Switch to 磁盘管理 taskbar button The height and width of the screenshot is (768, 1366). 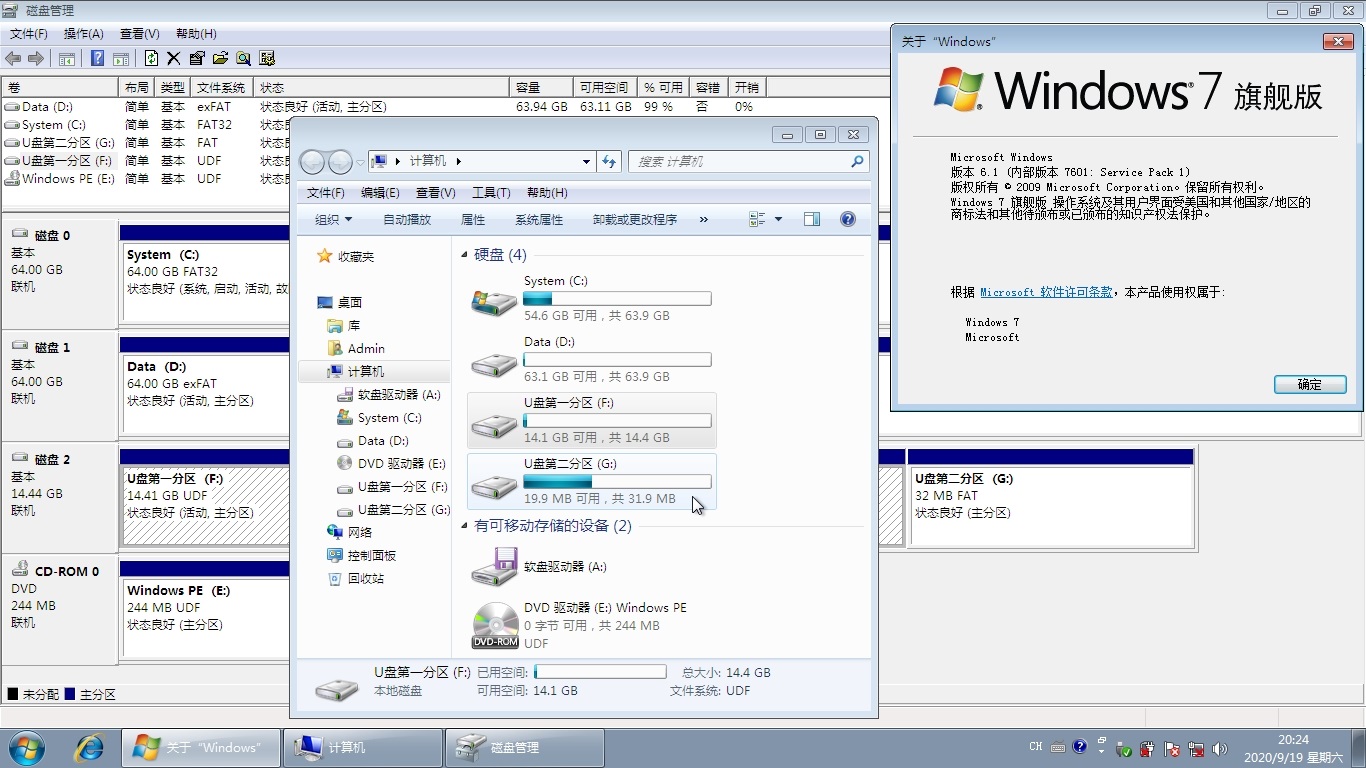525,747
